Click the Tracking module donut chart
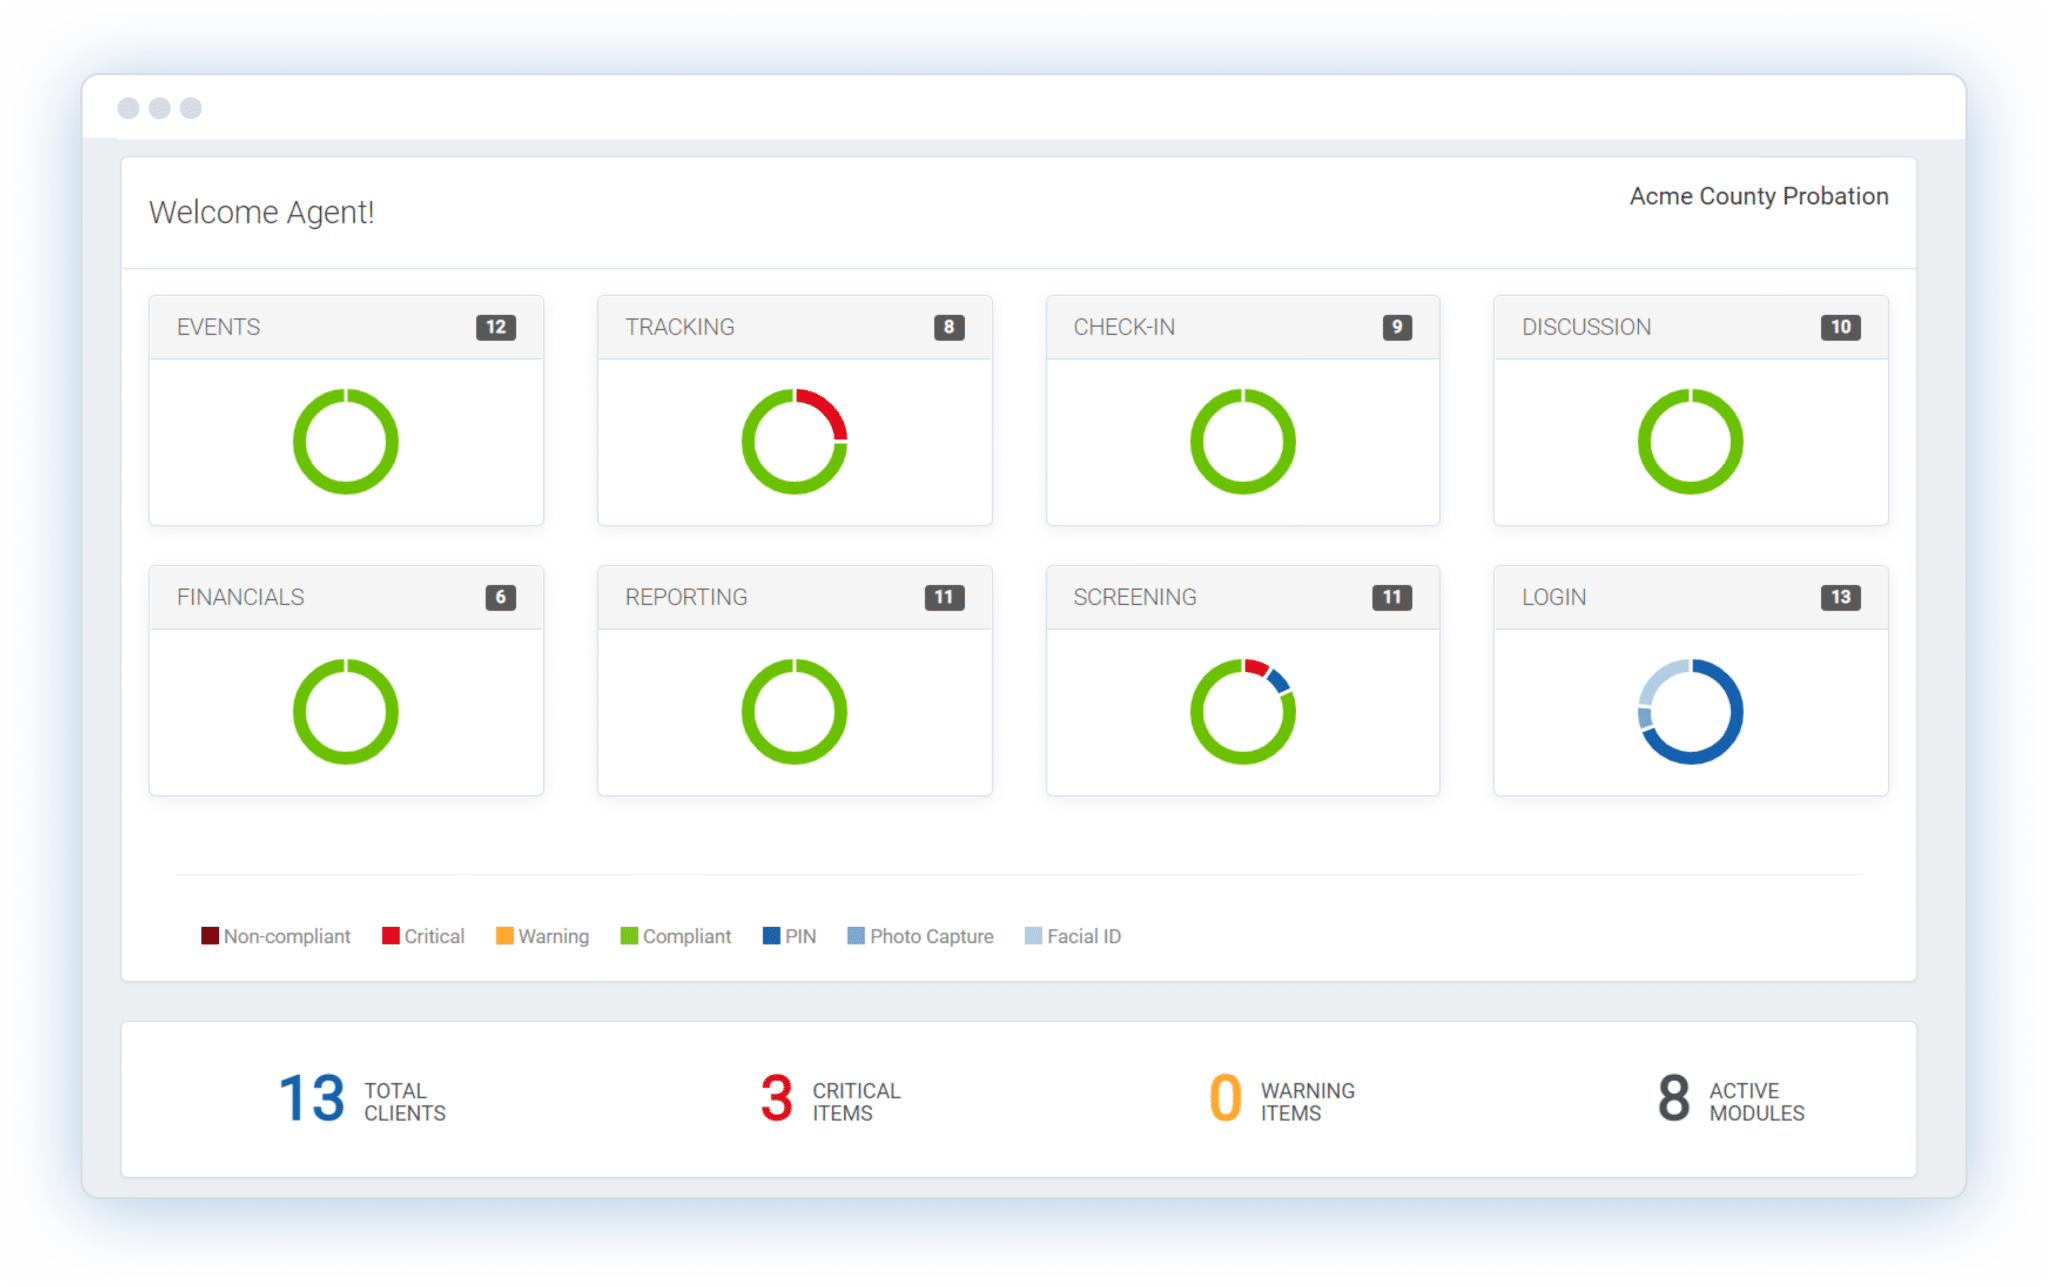This screenshot has width=2048, height=1287. click(x=794, y=441)
